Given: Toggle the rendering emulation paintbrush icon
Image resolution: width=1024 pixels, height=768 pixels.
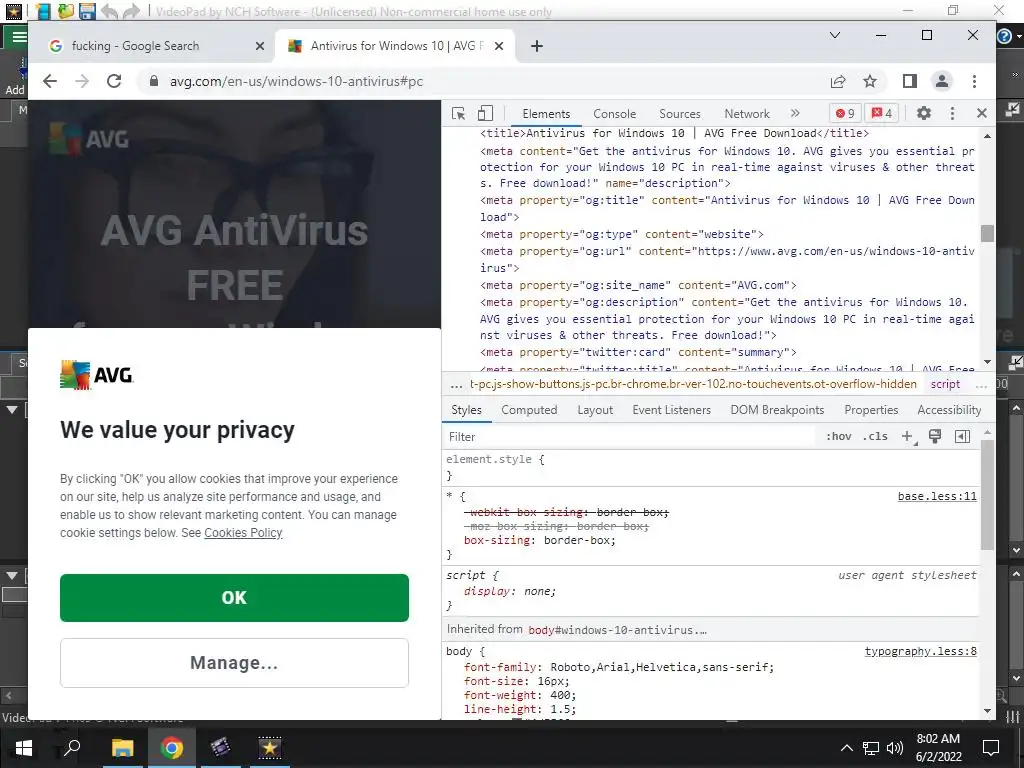Looking at the screenshot, I should point(935,436).
